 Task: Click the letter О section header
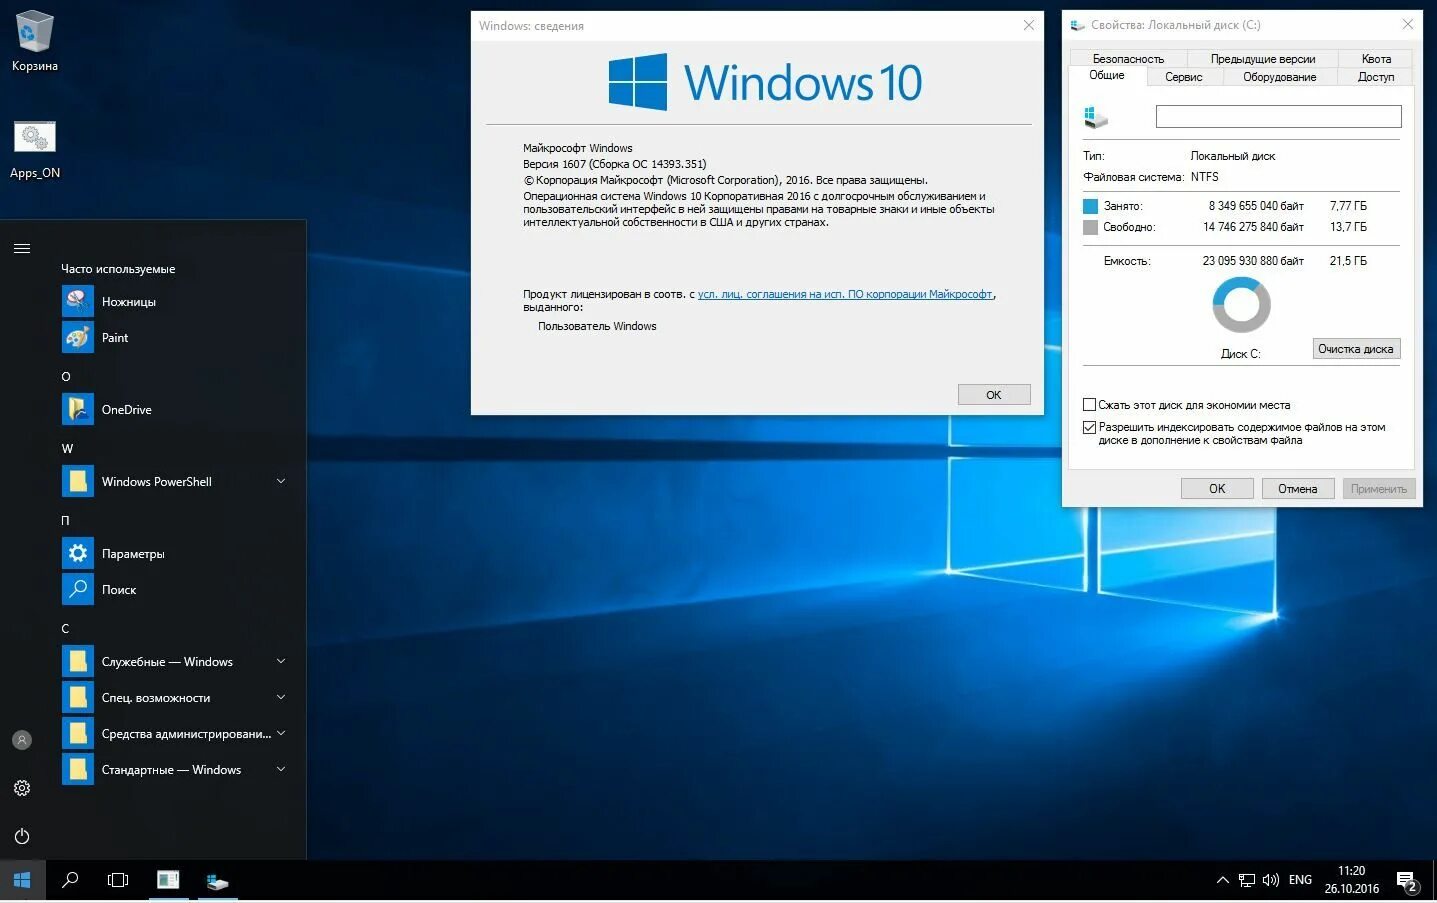coord(66,377)
